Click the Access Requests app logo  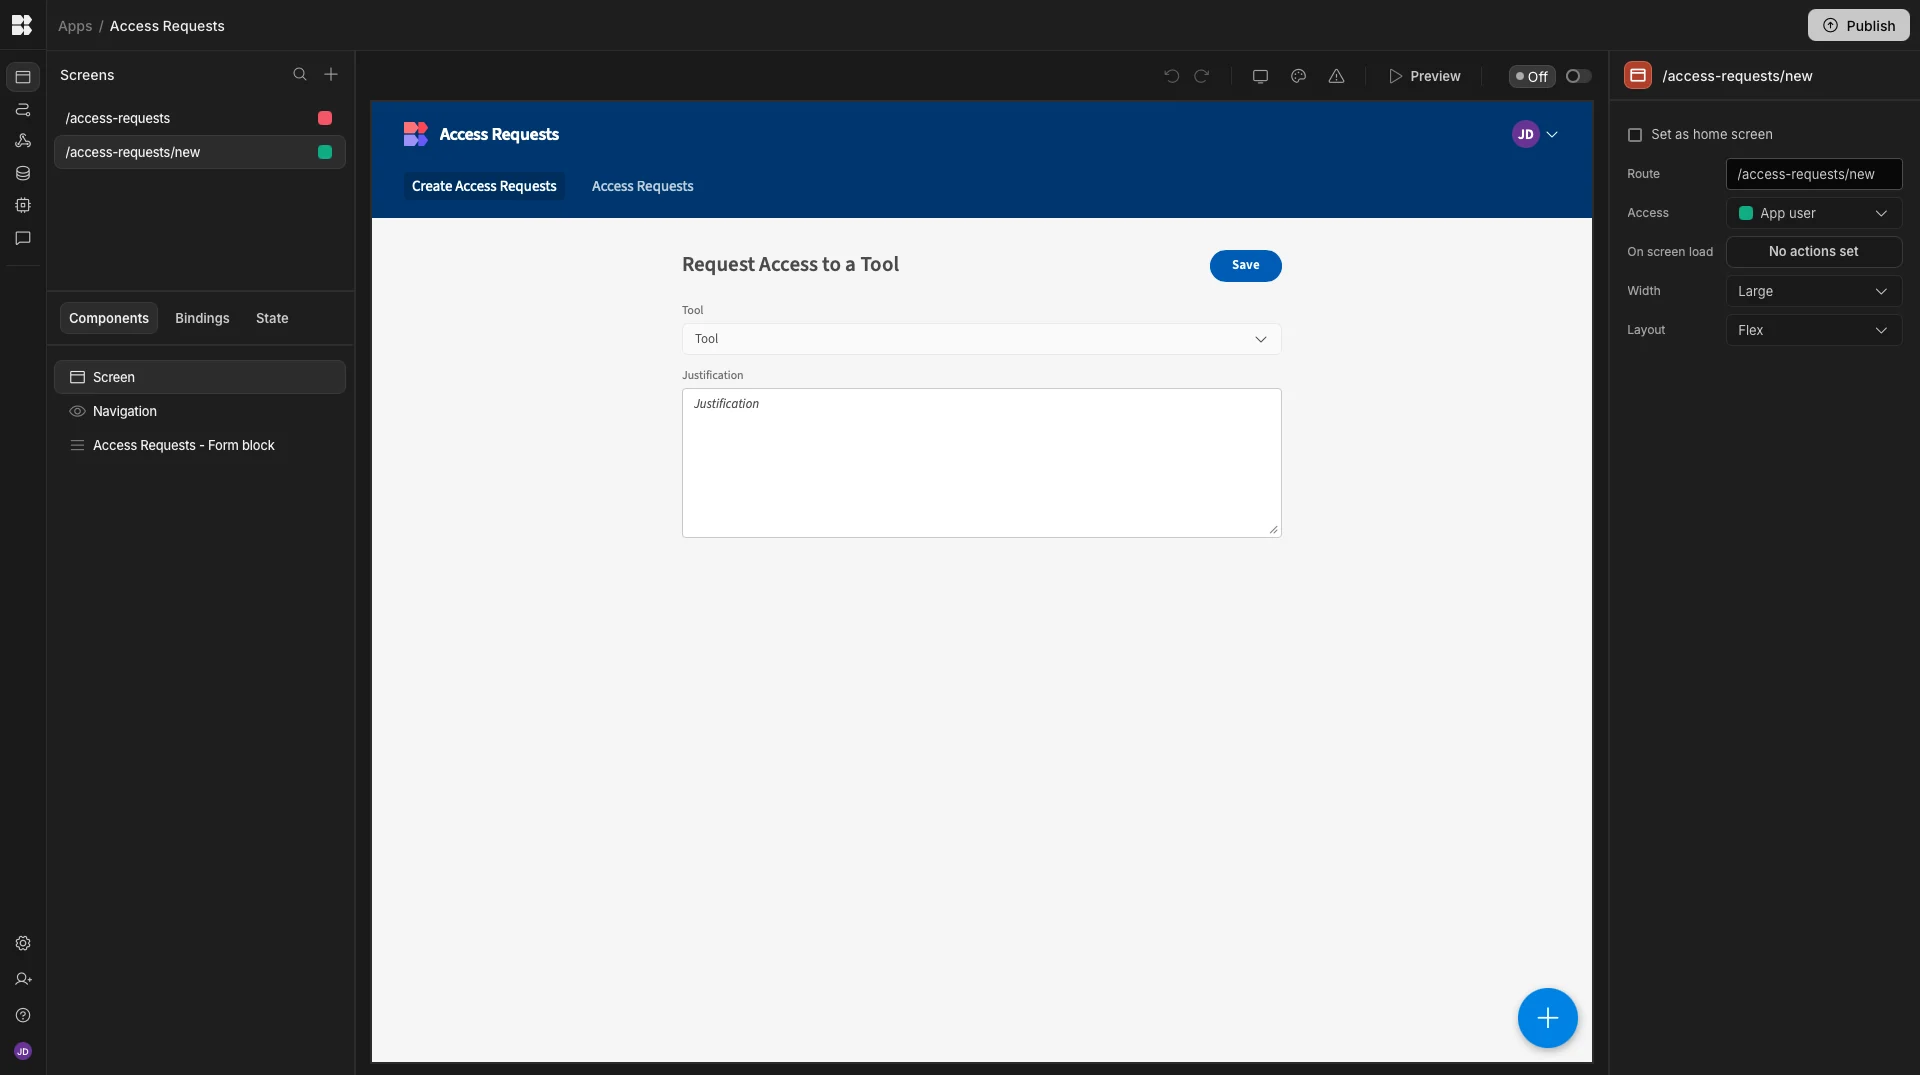[x=415, y=134]
